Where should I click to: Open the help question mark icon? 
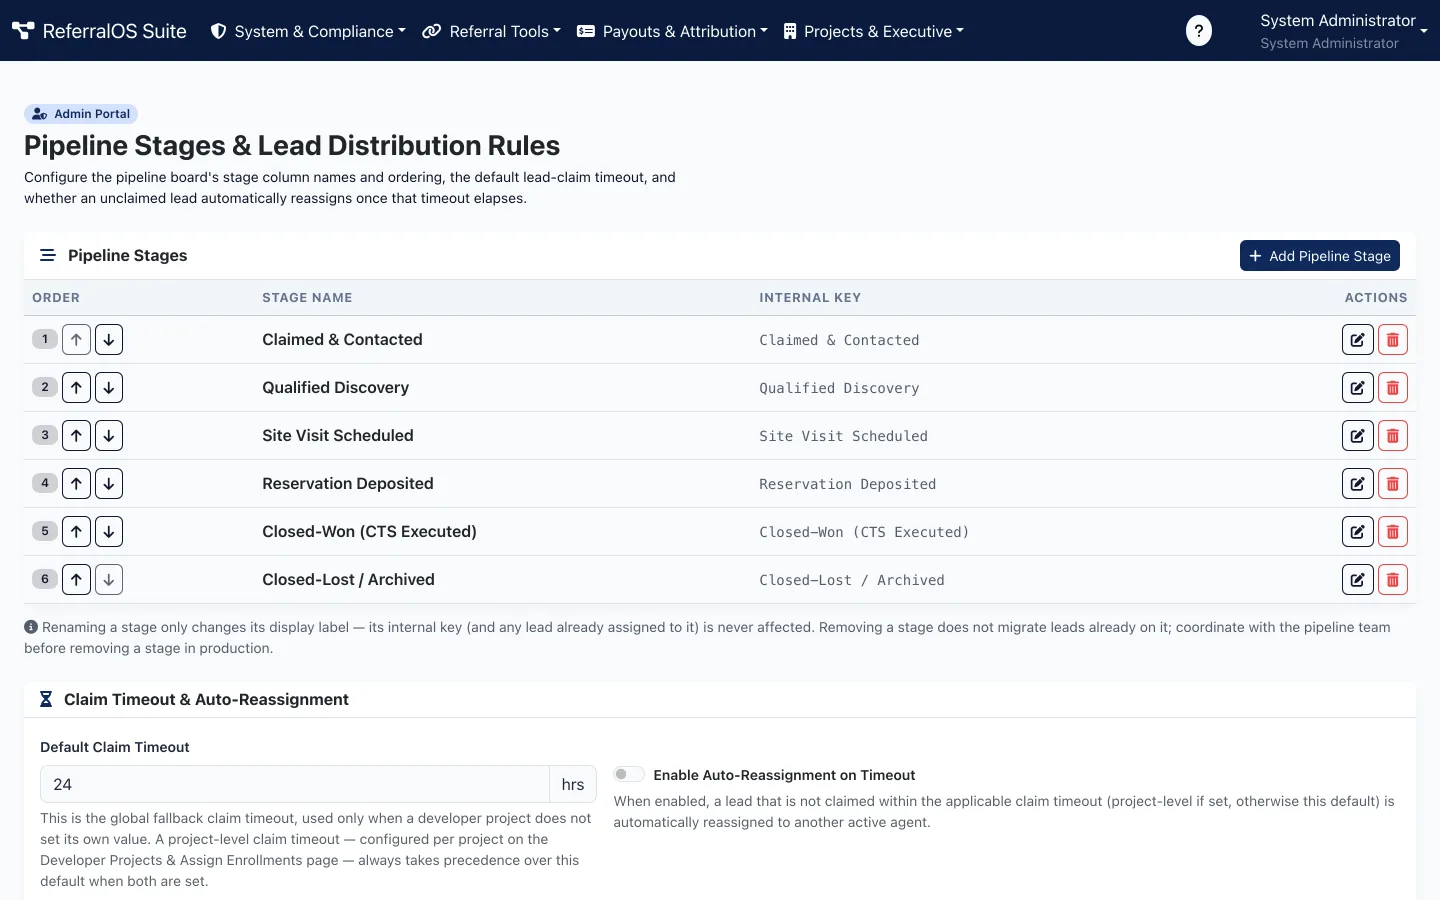click(1198, 31)
